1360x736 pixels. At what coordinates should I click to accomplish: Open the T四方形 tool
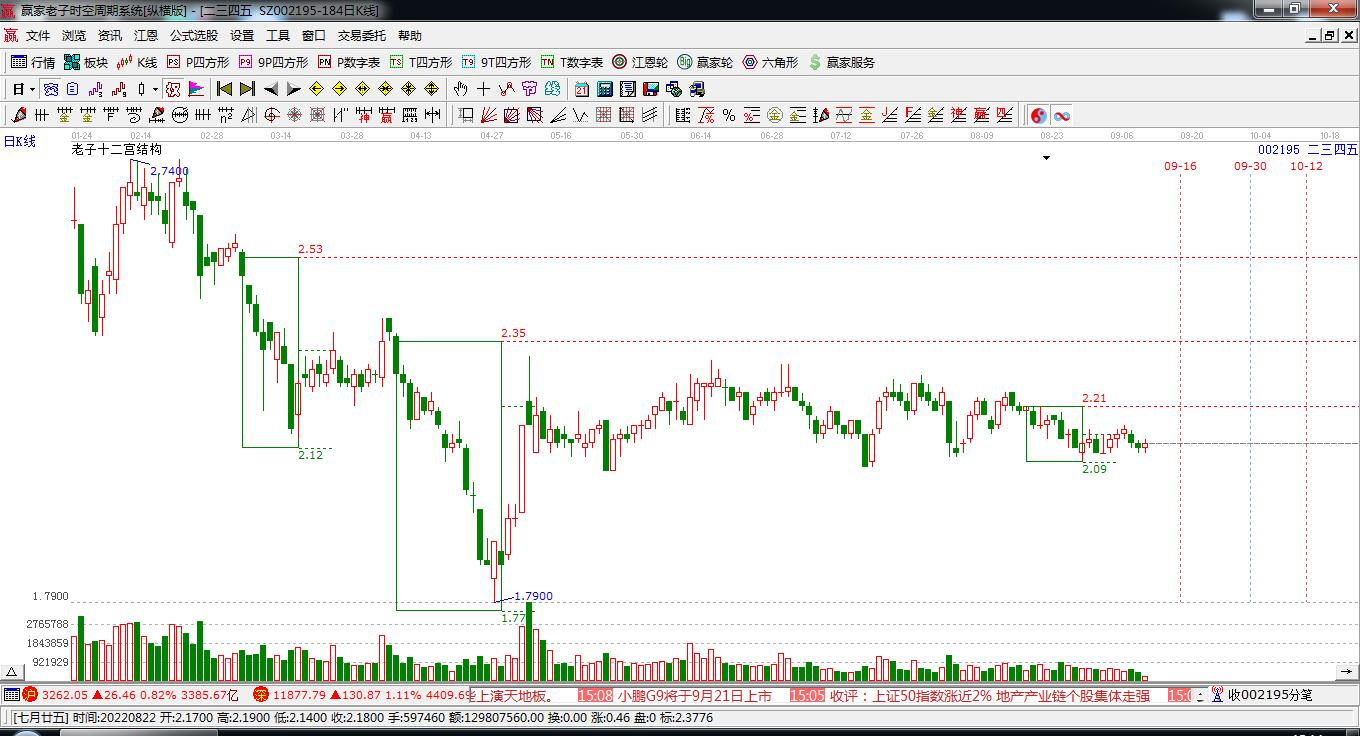coord(421,62)
